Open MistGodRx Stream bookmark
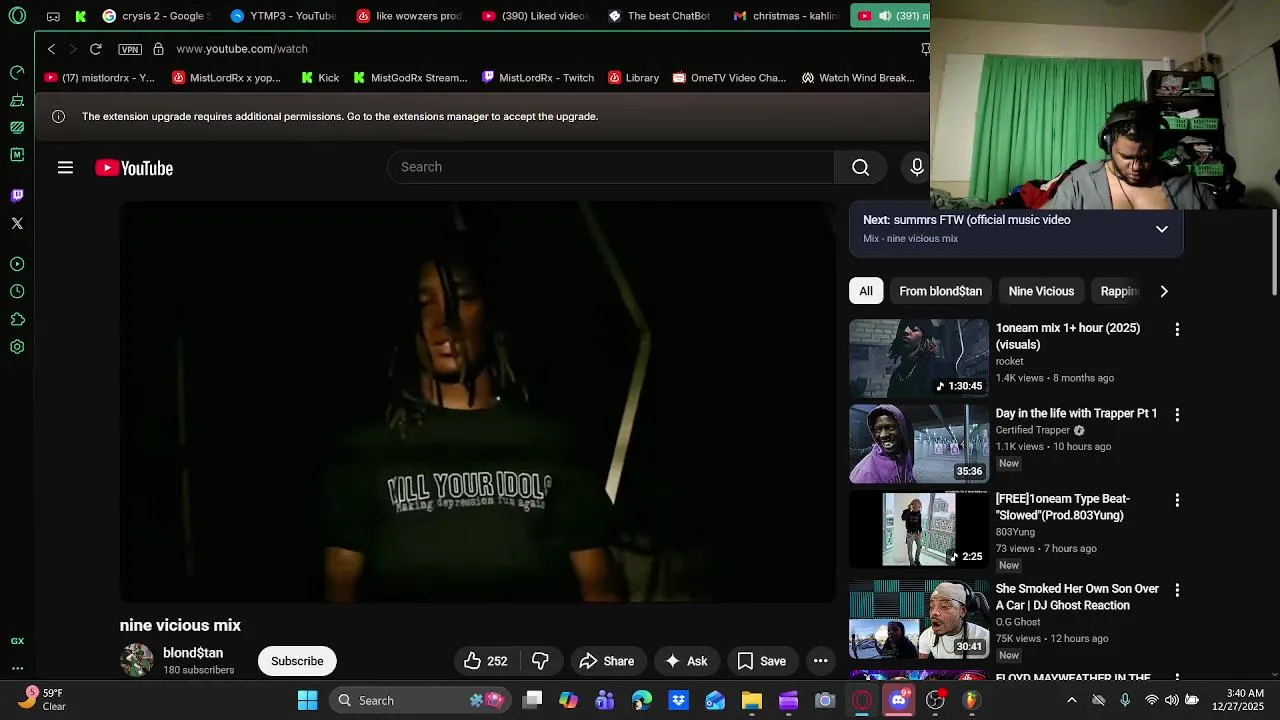1280x720 pixels. click(410, 78)
